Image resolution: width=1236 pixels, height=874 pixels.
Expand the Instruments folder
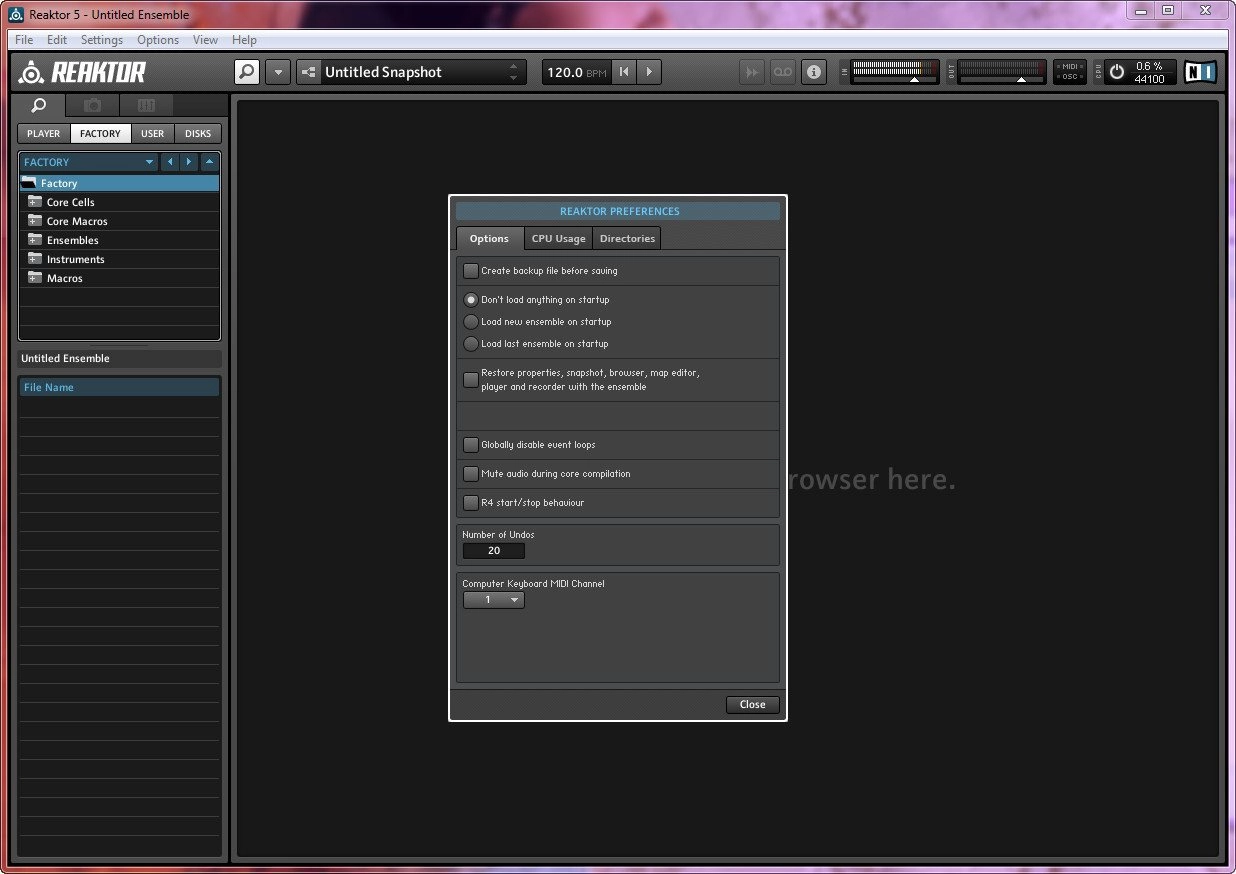tap(35, 259)
